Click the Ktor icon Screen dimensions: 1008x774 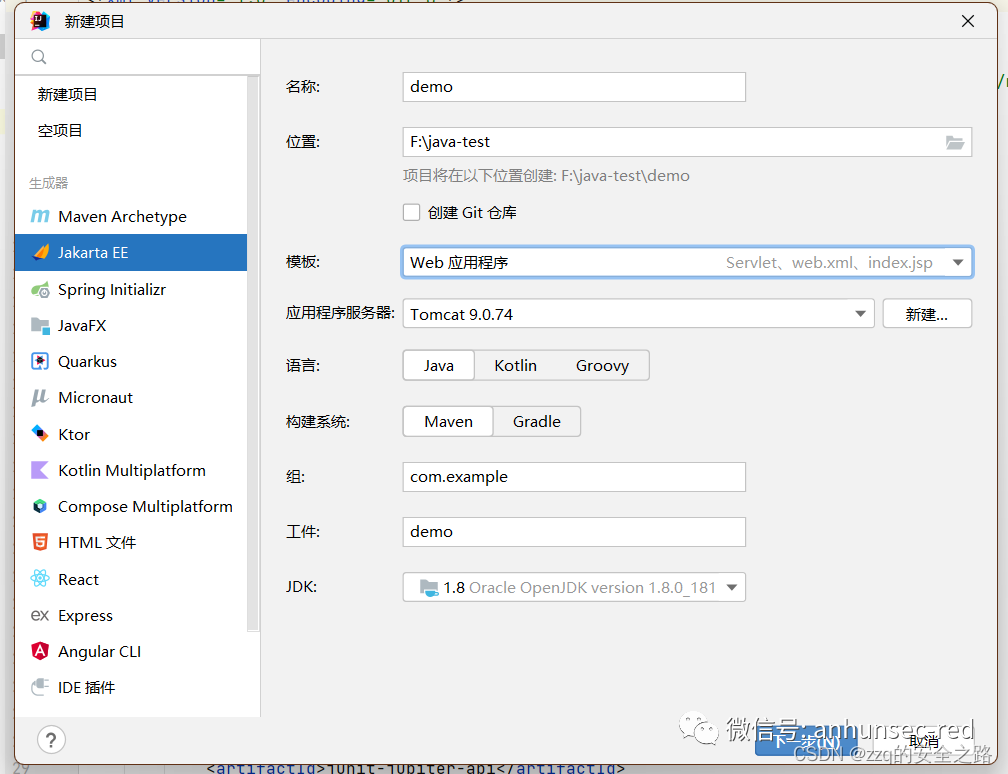click(40, 434)
